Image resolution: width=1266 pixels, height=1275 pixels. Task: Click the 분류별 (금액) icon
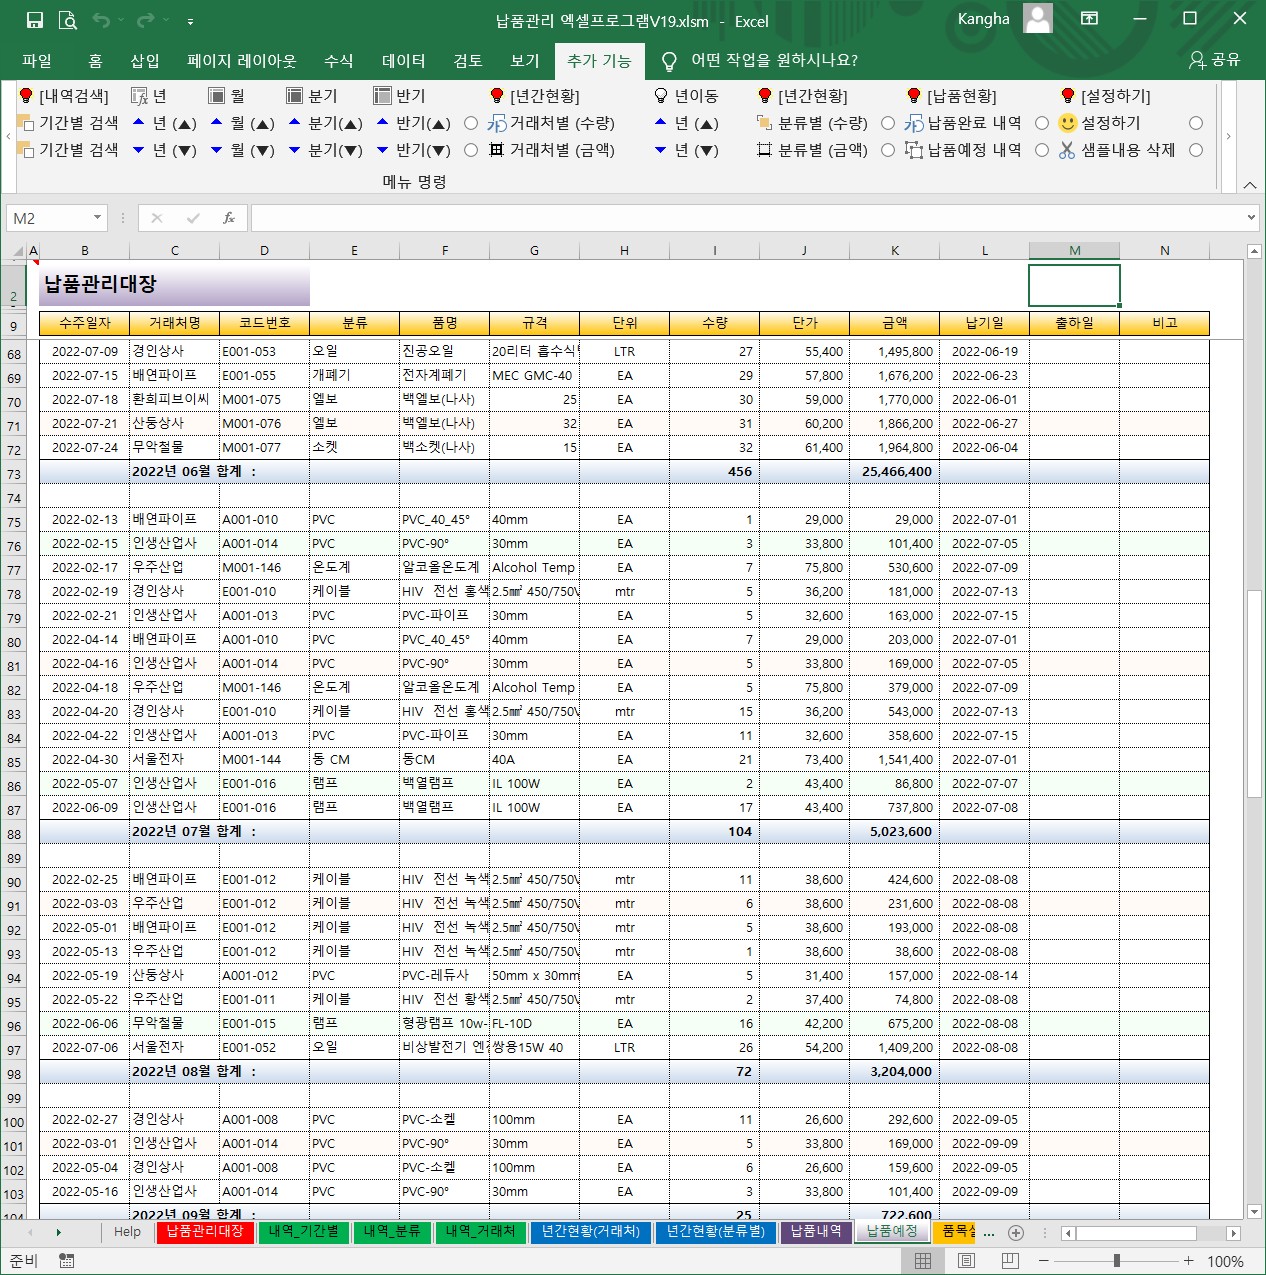[765, 150]
